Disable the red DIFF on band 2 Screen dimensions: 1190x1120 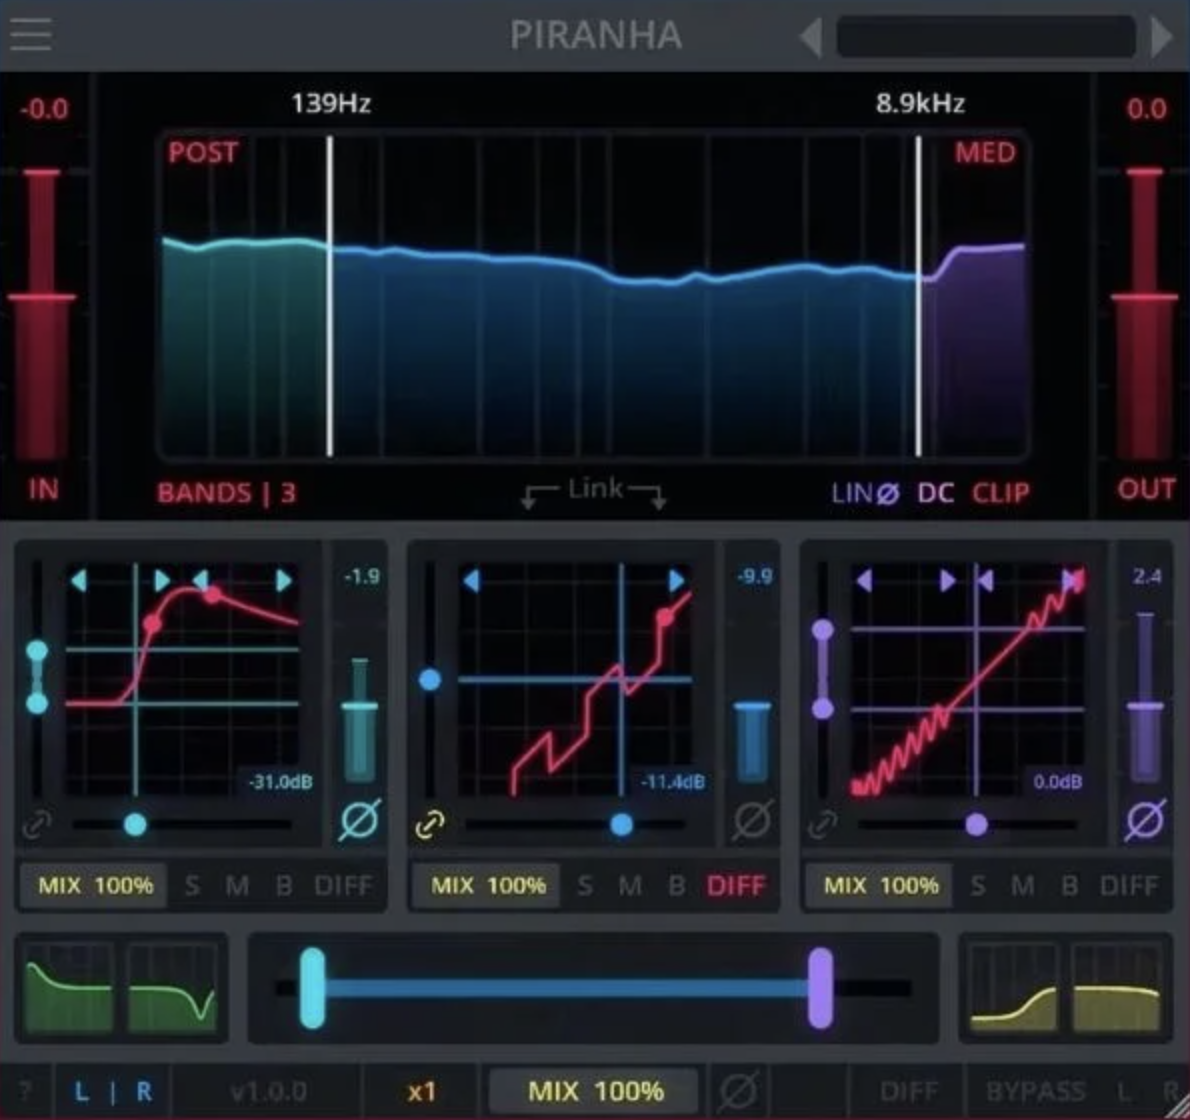pyautogui.click(x=735, y=886)
